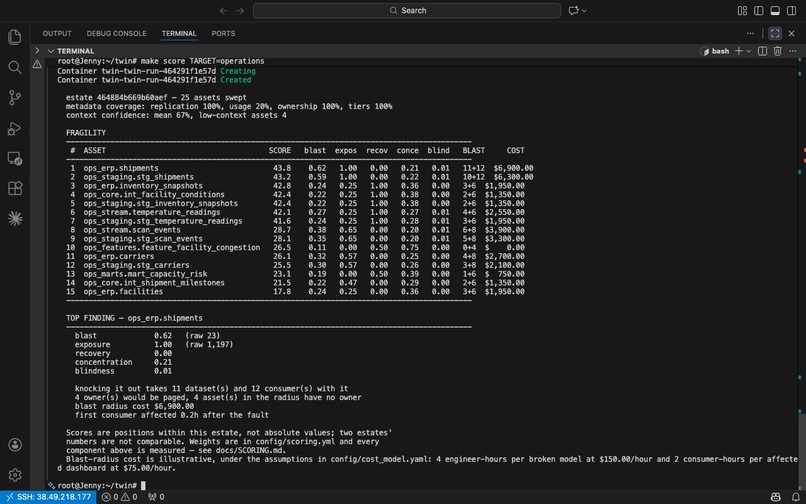Go back with the left arrow
The width and height of the screenshot is (806, 504).
click(223, 10)
